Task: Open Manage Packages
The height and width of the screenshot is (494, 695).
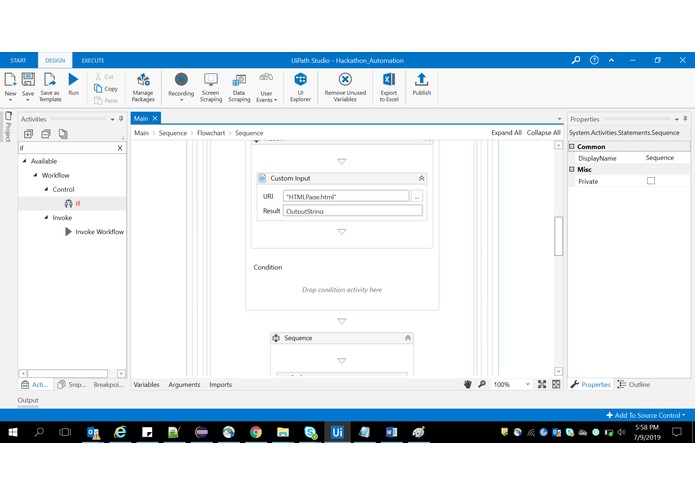Action: (143, 87)
